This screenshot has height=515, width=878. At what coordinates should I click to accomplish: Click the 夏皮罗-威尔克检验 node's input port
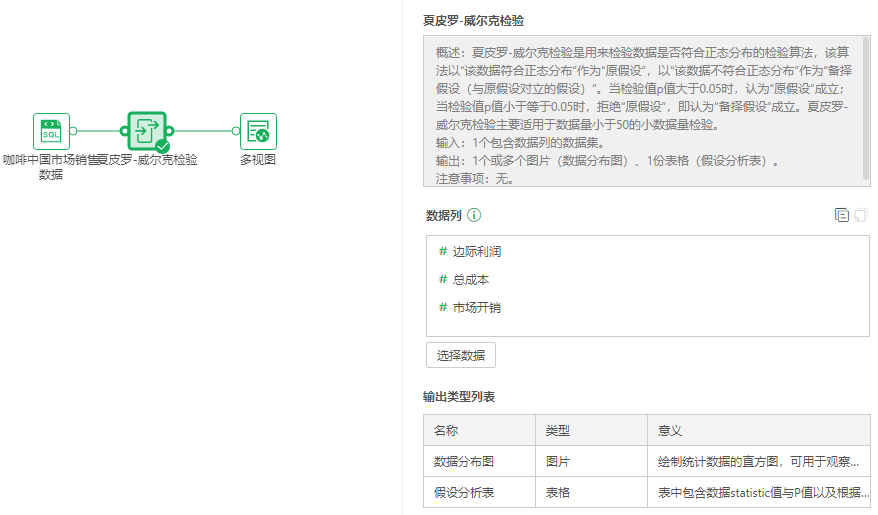[x=125, y=131]
